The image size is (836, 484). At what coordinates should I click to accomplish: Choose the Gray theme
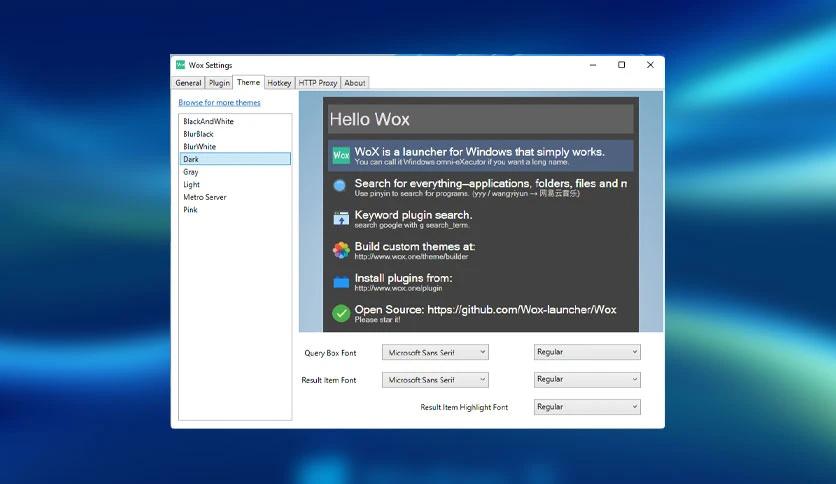point(235,172)
